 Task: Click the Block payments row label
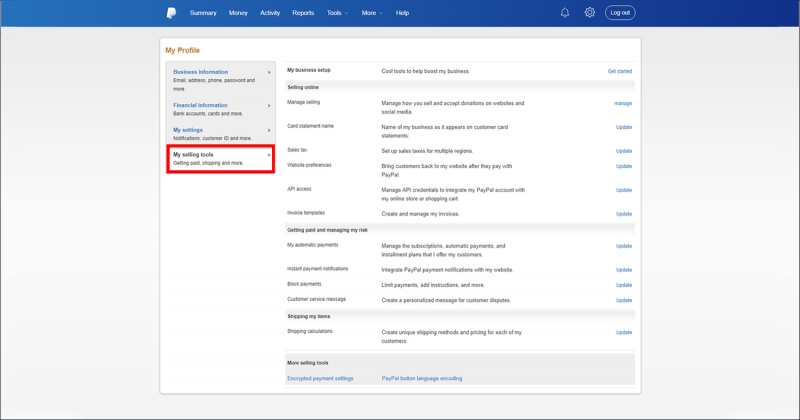click(304, 284)
